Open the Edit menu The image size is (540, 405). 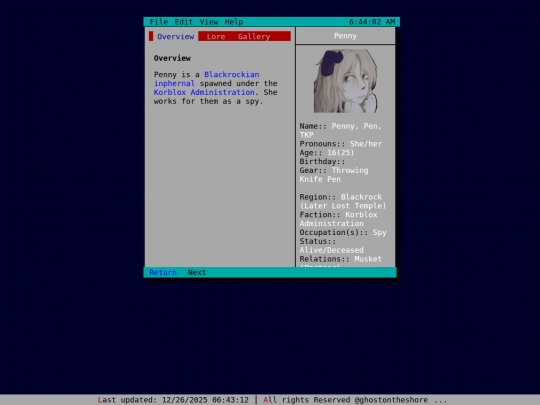point(184,22)
